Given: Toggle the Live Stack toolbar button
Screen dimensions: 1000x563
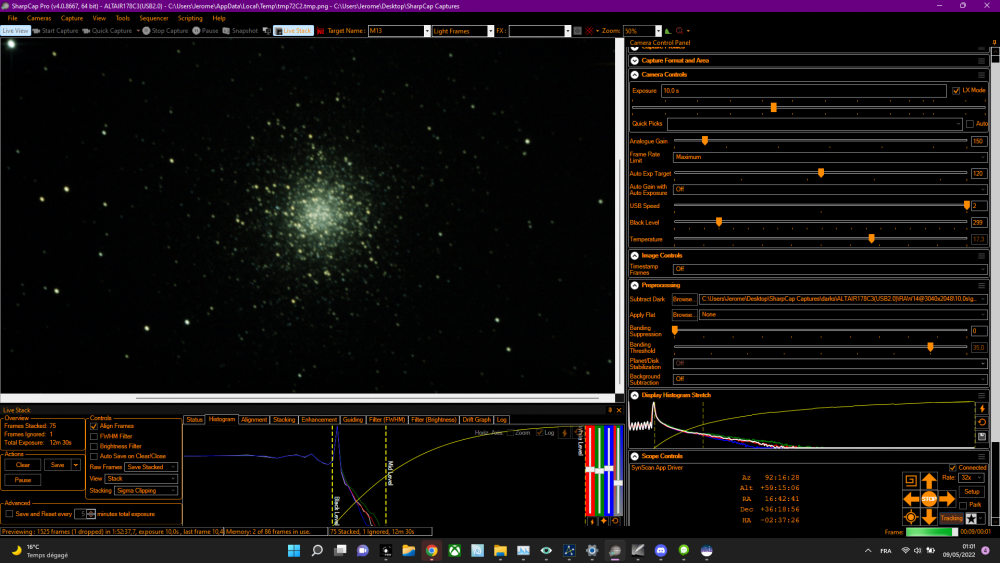Looking at the screenshot, I should (293, 31).
